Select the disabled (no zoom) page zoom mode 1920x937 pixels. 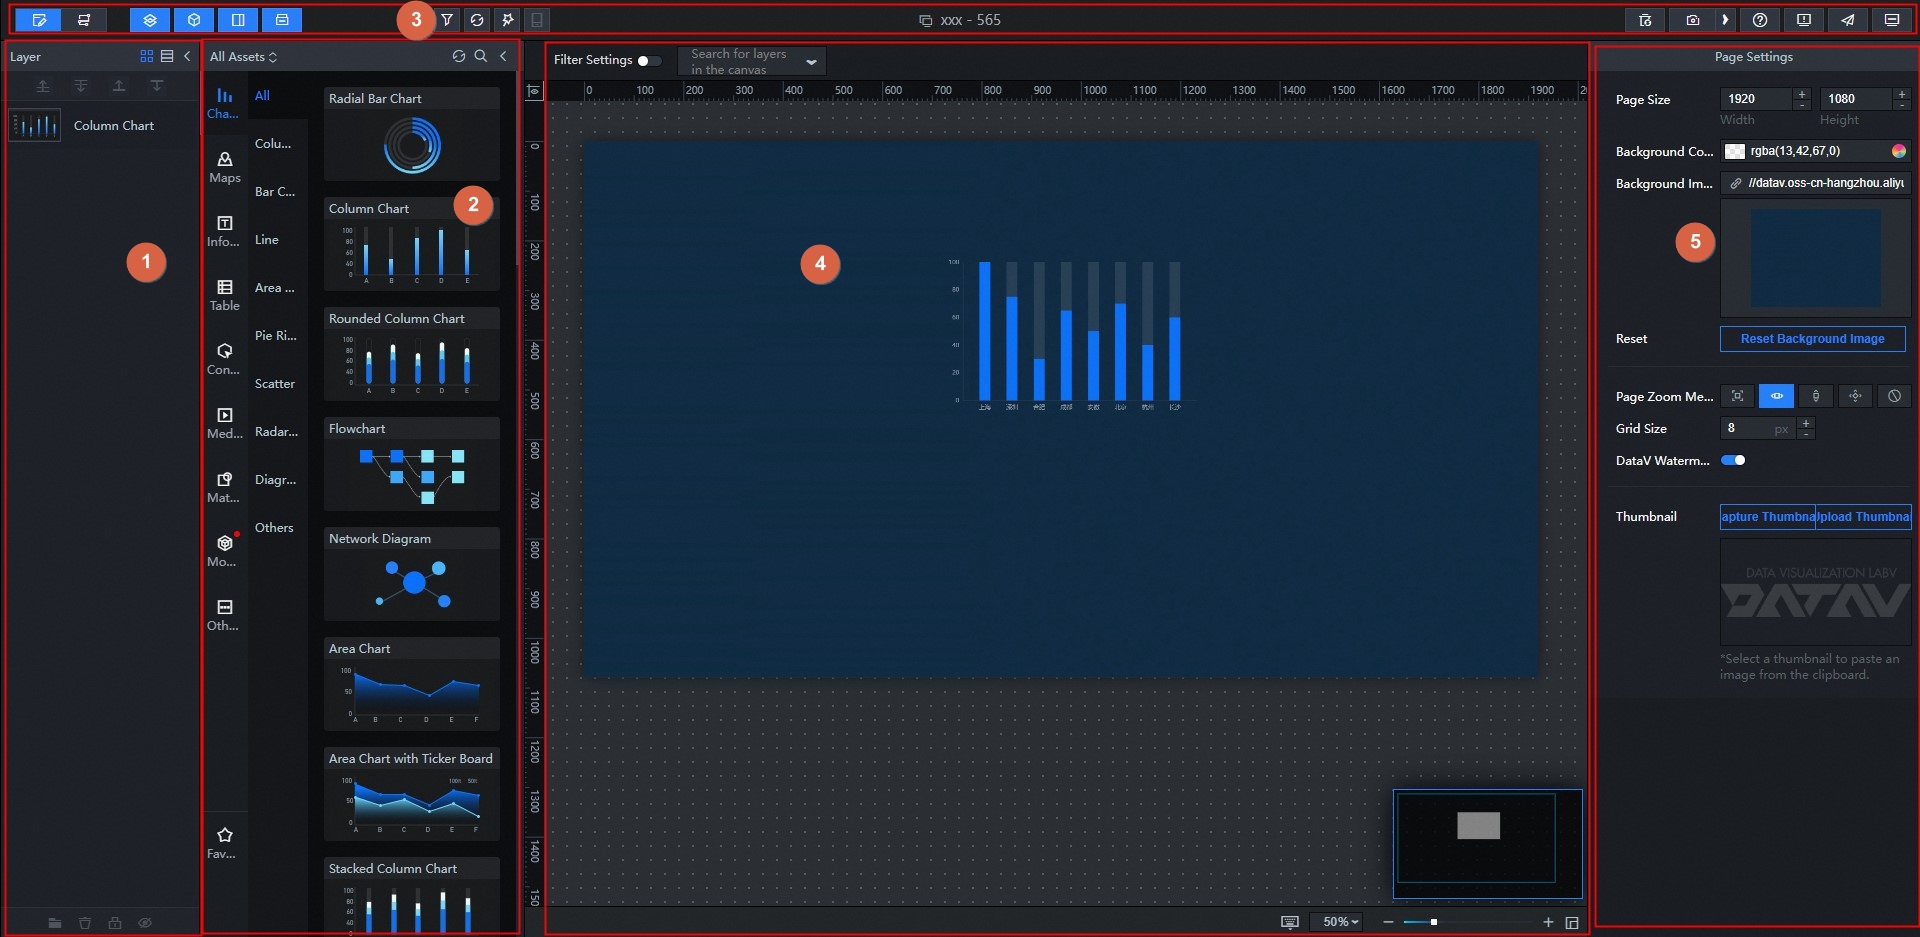point(1894,396)
